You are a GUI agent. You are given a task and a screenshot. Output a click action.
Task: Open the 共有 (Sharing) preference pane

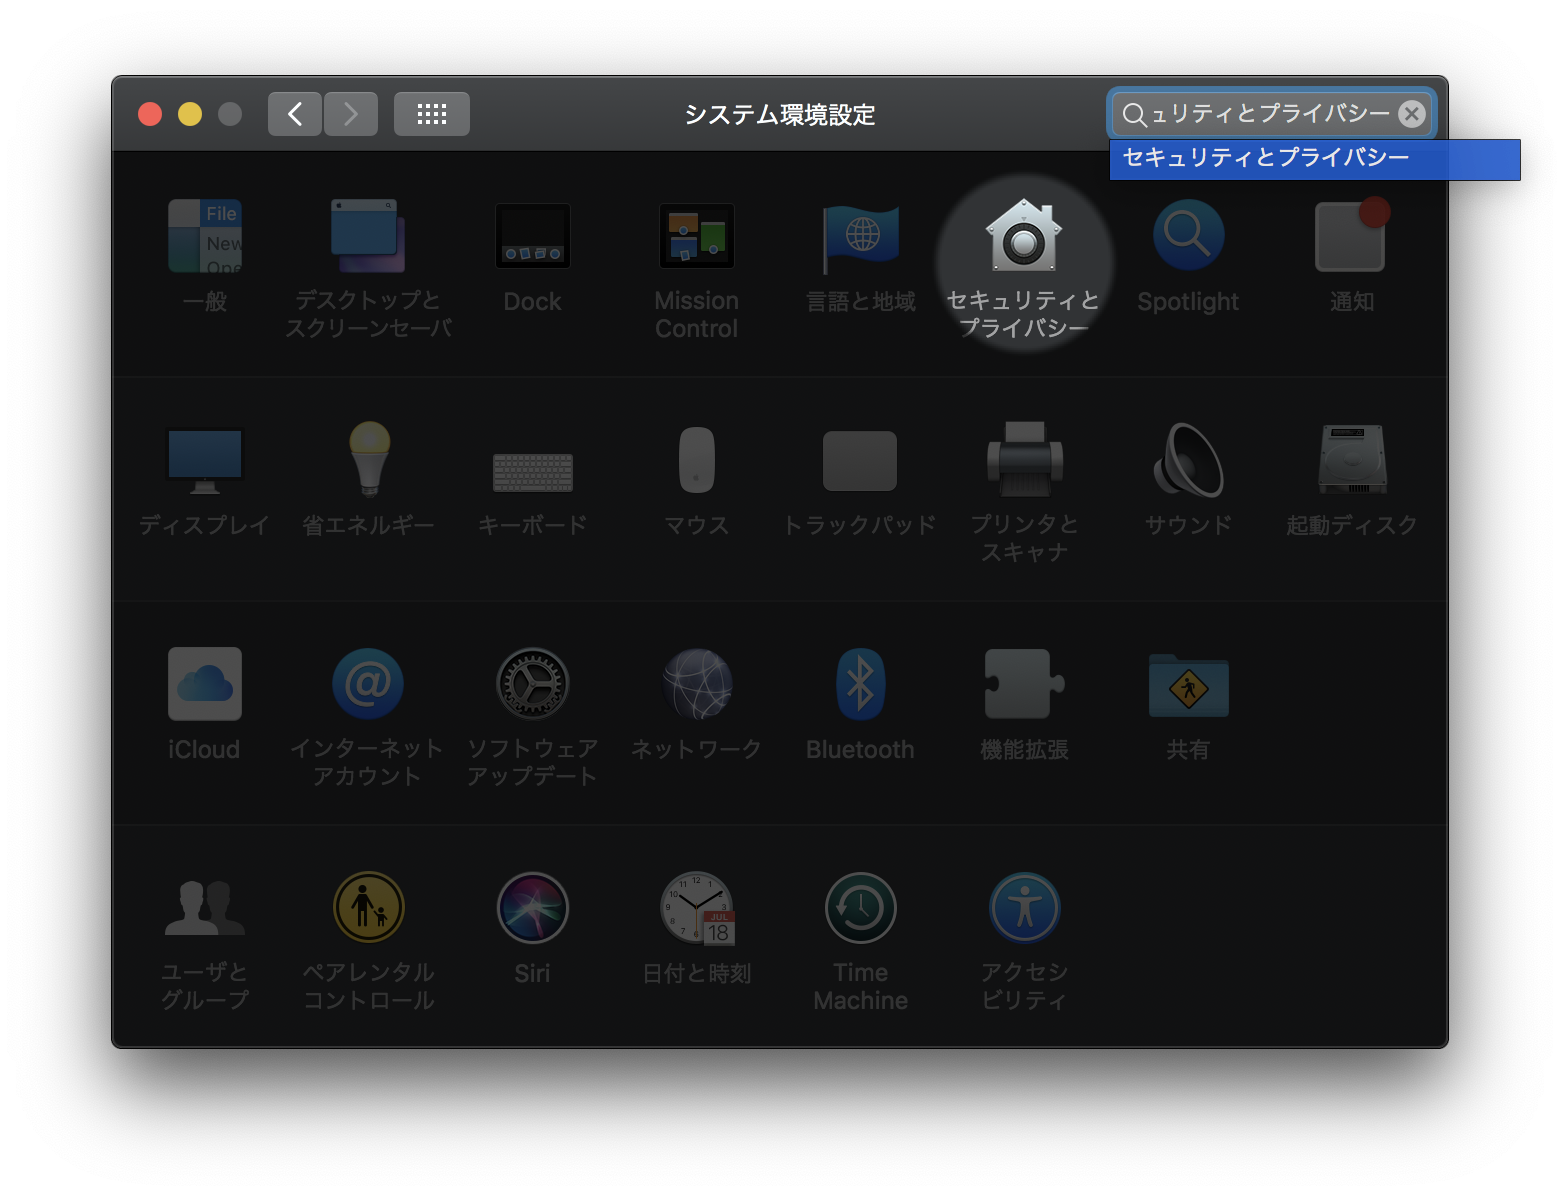[x=1187, y=686]
